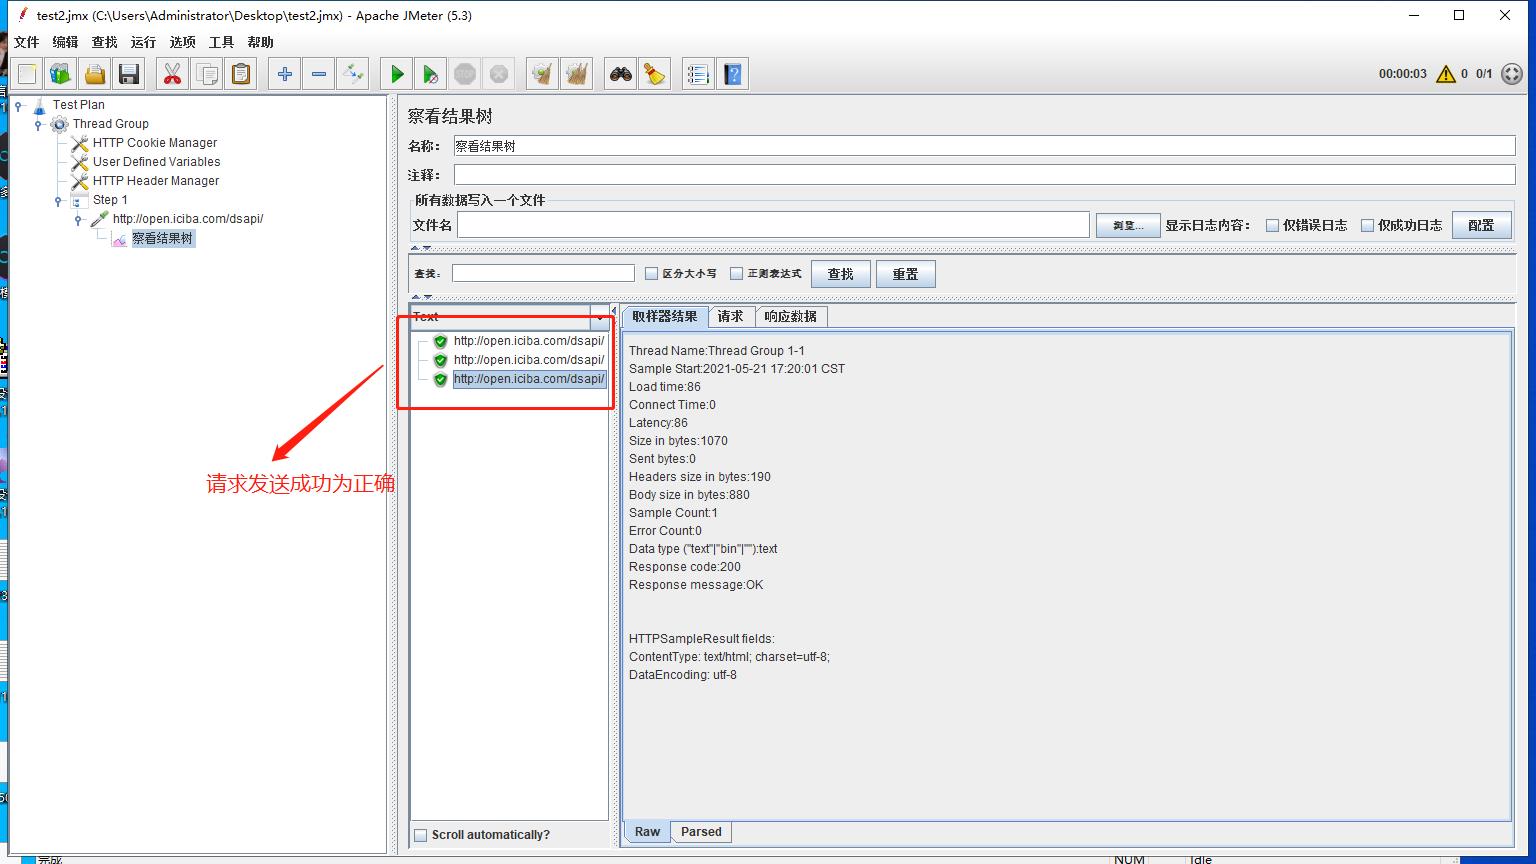Collapse the Test Plan tree node handle
The width and height of the screenshot is (1536, 864).
tap(18, 105)
